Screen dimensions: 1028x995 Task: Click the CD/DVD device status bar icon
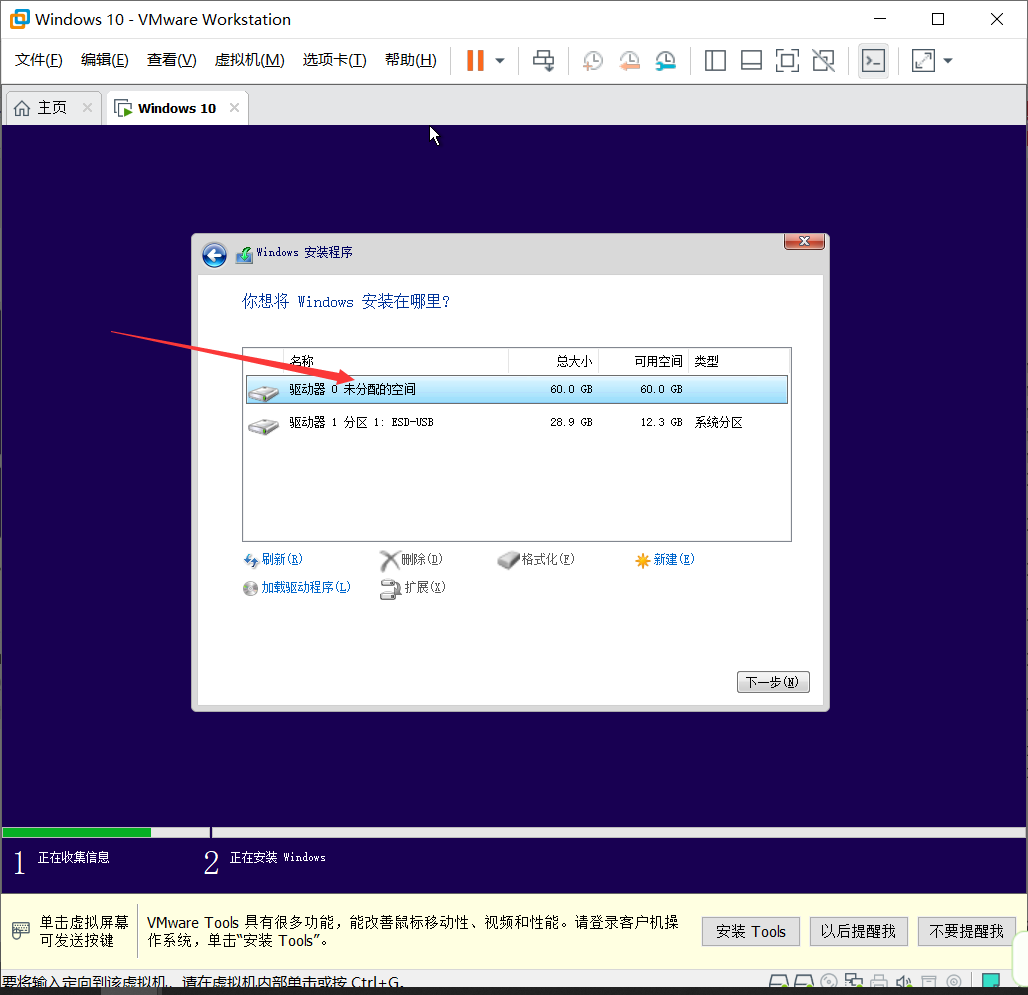click(x=829, y=981)
